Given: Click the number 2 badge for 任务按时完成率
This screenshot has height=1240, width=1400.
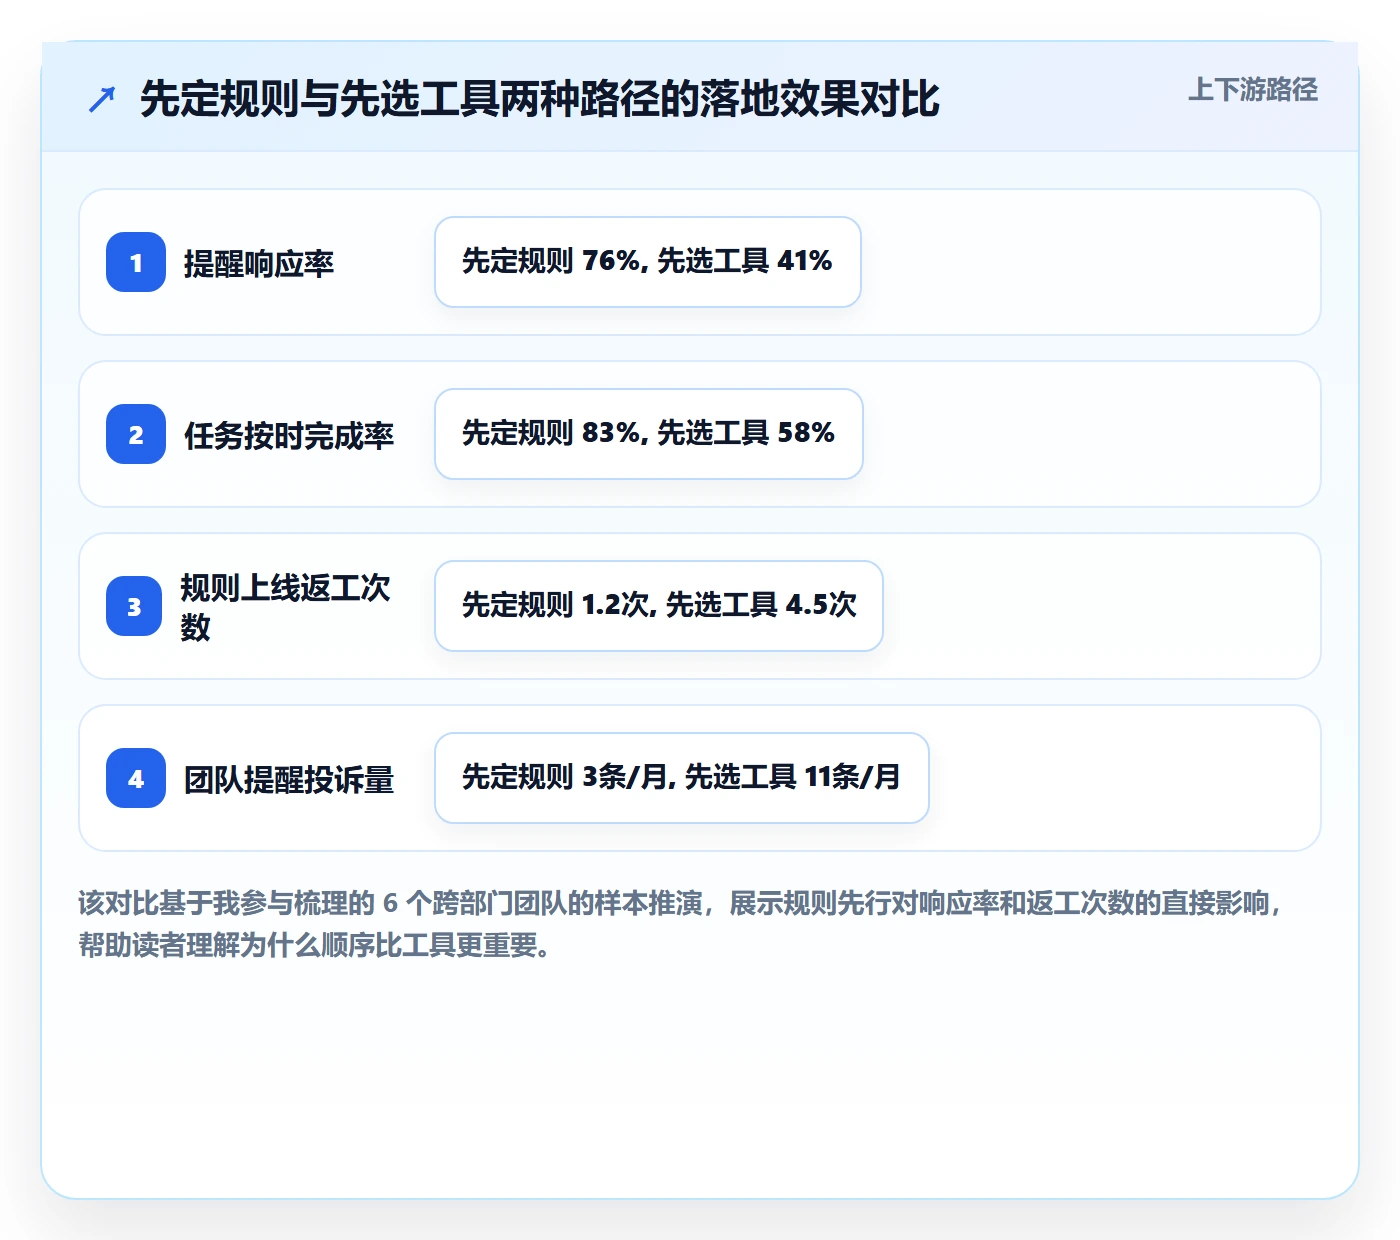Looking at the screenshot, I should 136,434.
